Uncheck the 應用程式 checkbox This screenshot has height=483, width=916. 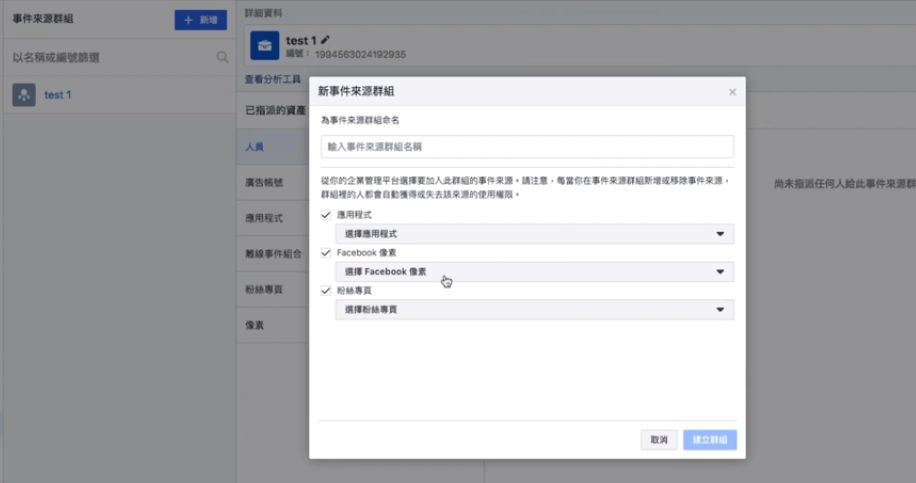[x=326, y=215]
